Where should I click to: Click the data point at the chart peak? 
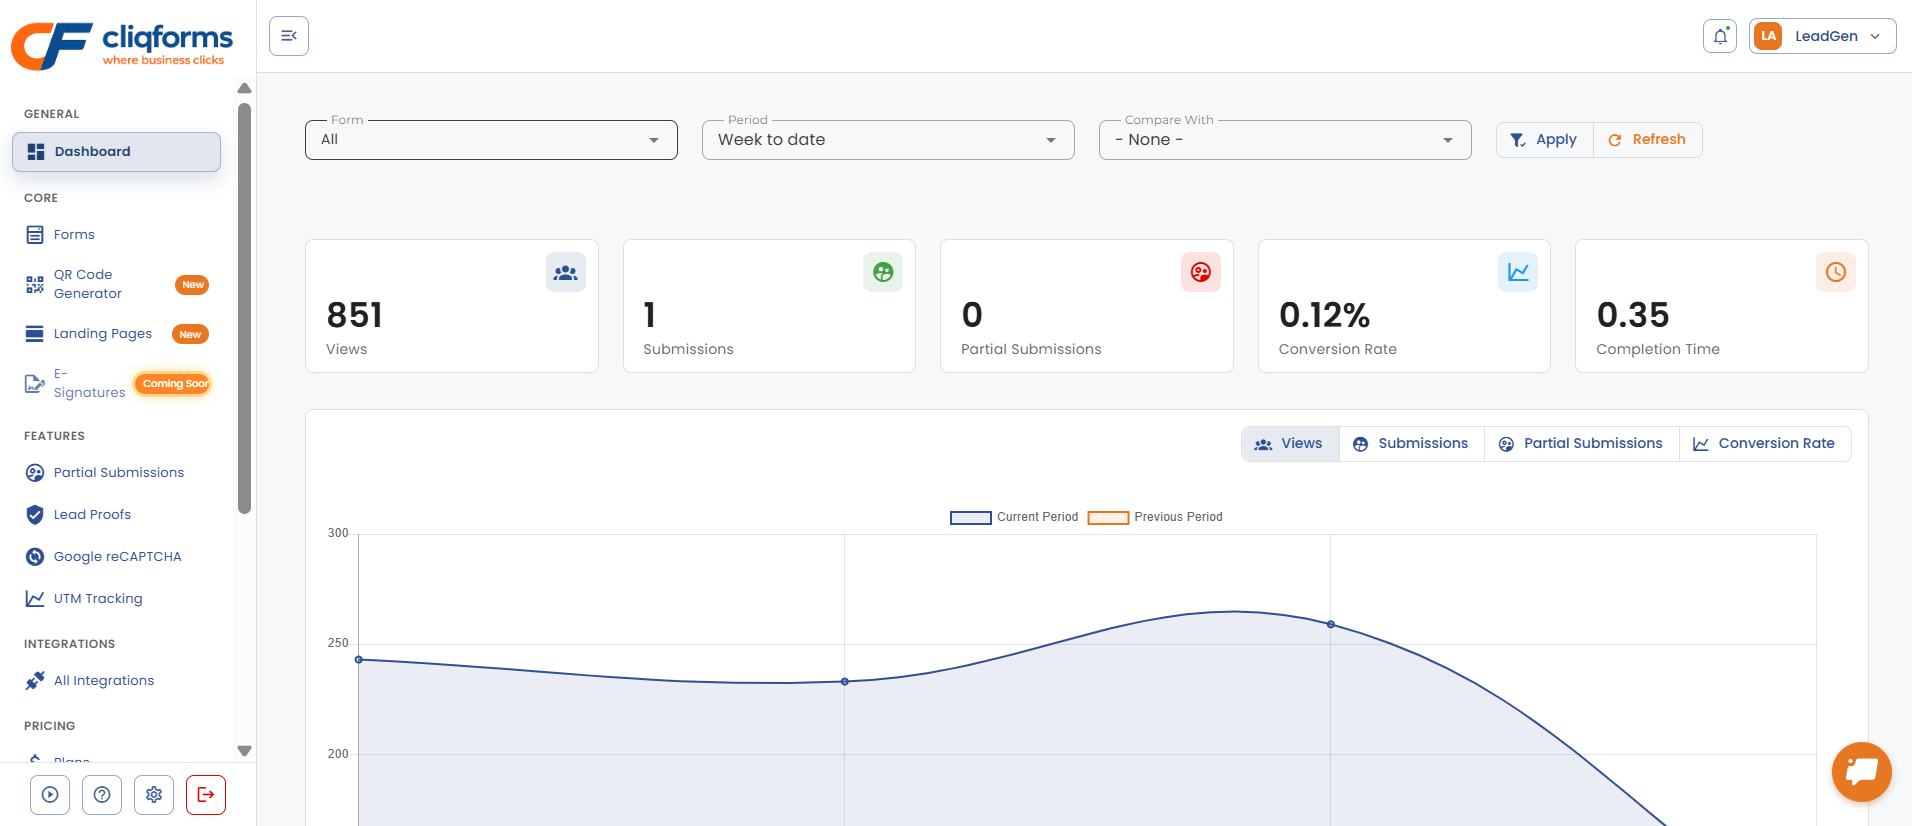tap(1331, 625)
